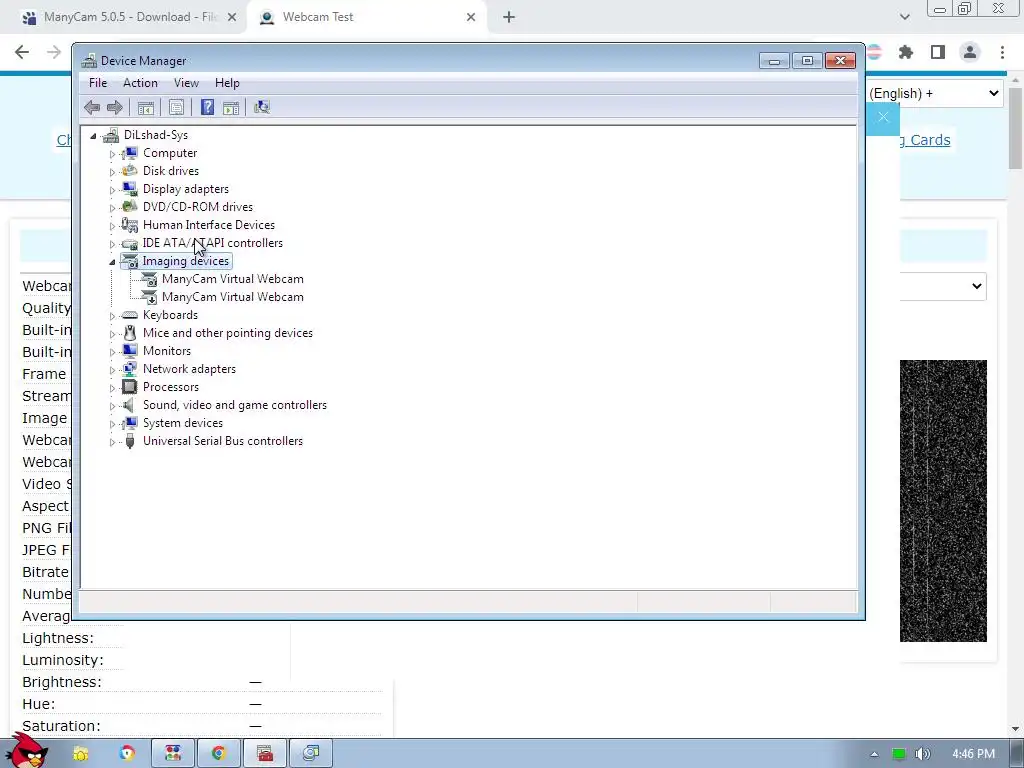Click the Computer category icon

click(130, 153)
